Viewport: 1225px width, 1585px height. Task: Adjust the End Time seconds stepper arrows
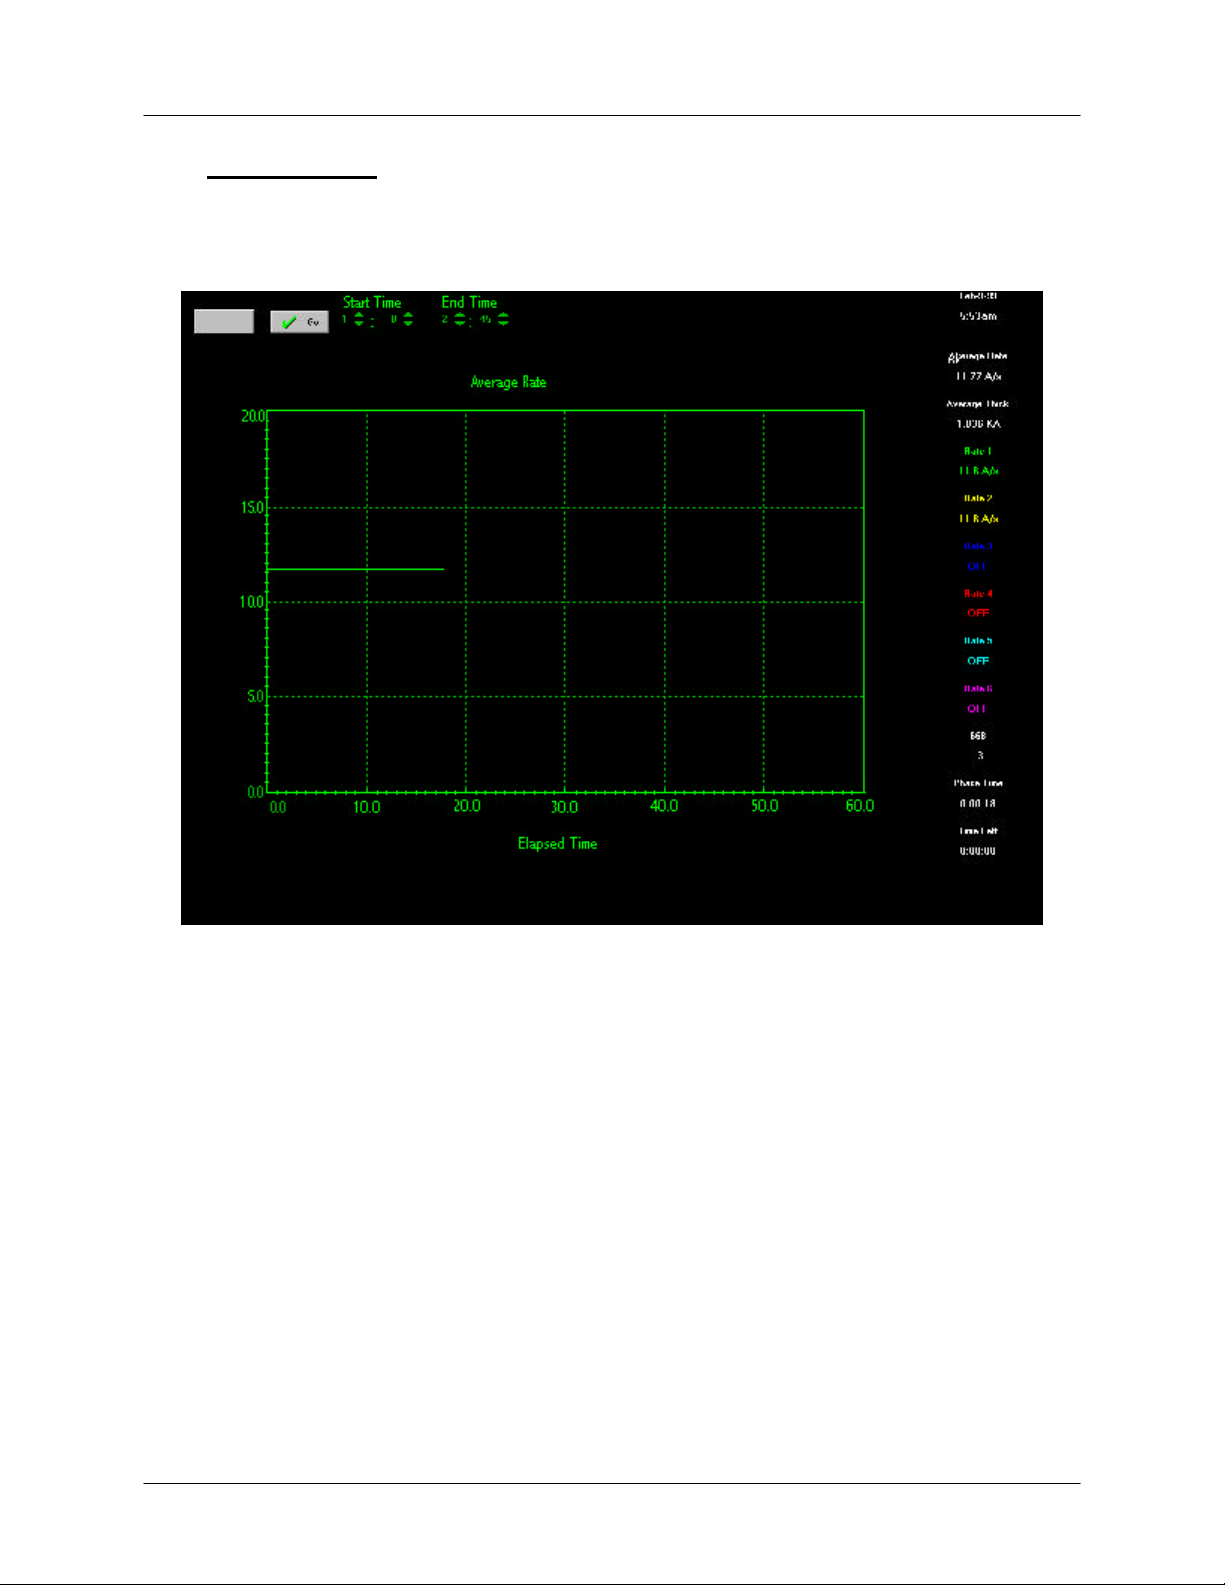click(x=503, y=320)
